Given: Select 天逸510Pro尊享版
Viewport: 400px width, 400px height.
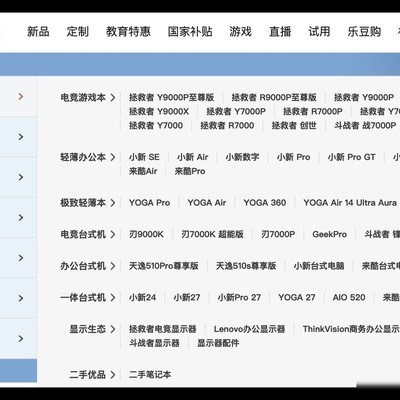Looking at the screenshot, I should point(164,266).
